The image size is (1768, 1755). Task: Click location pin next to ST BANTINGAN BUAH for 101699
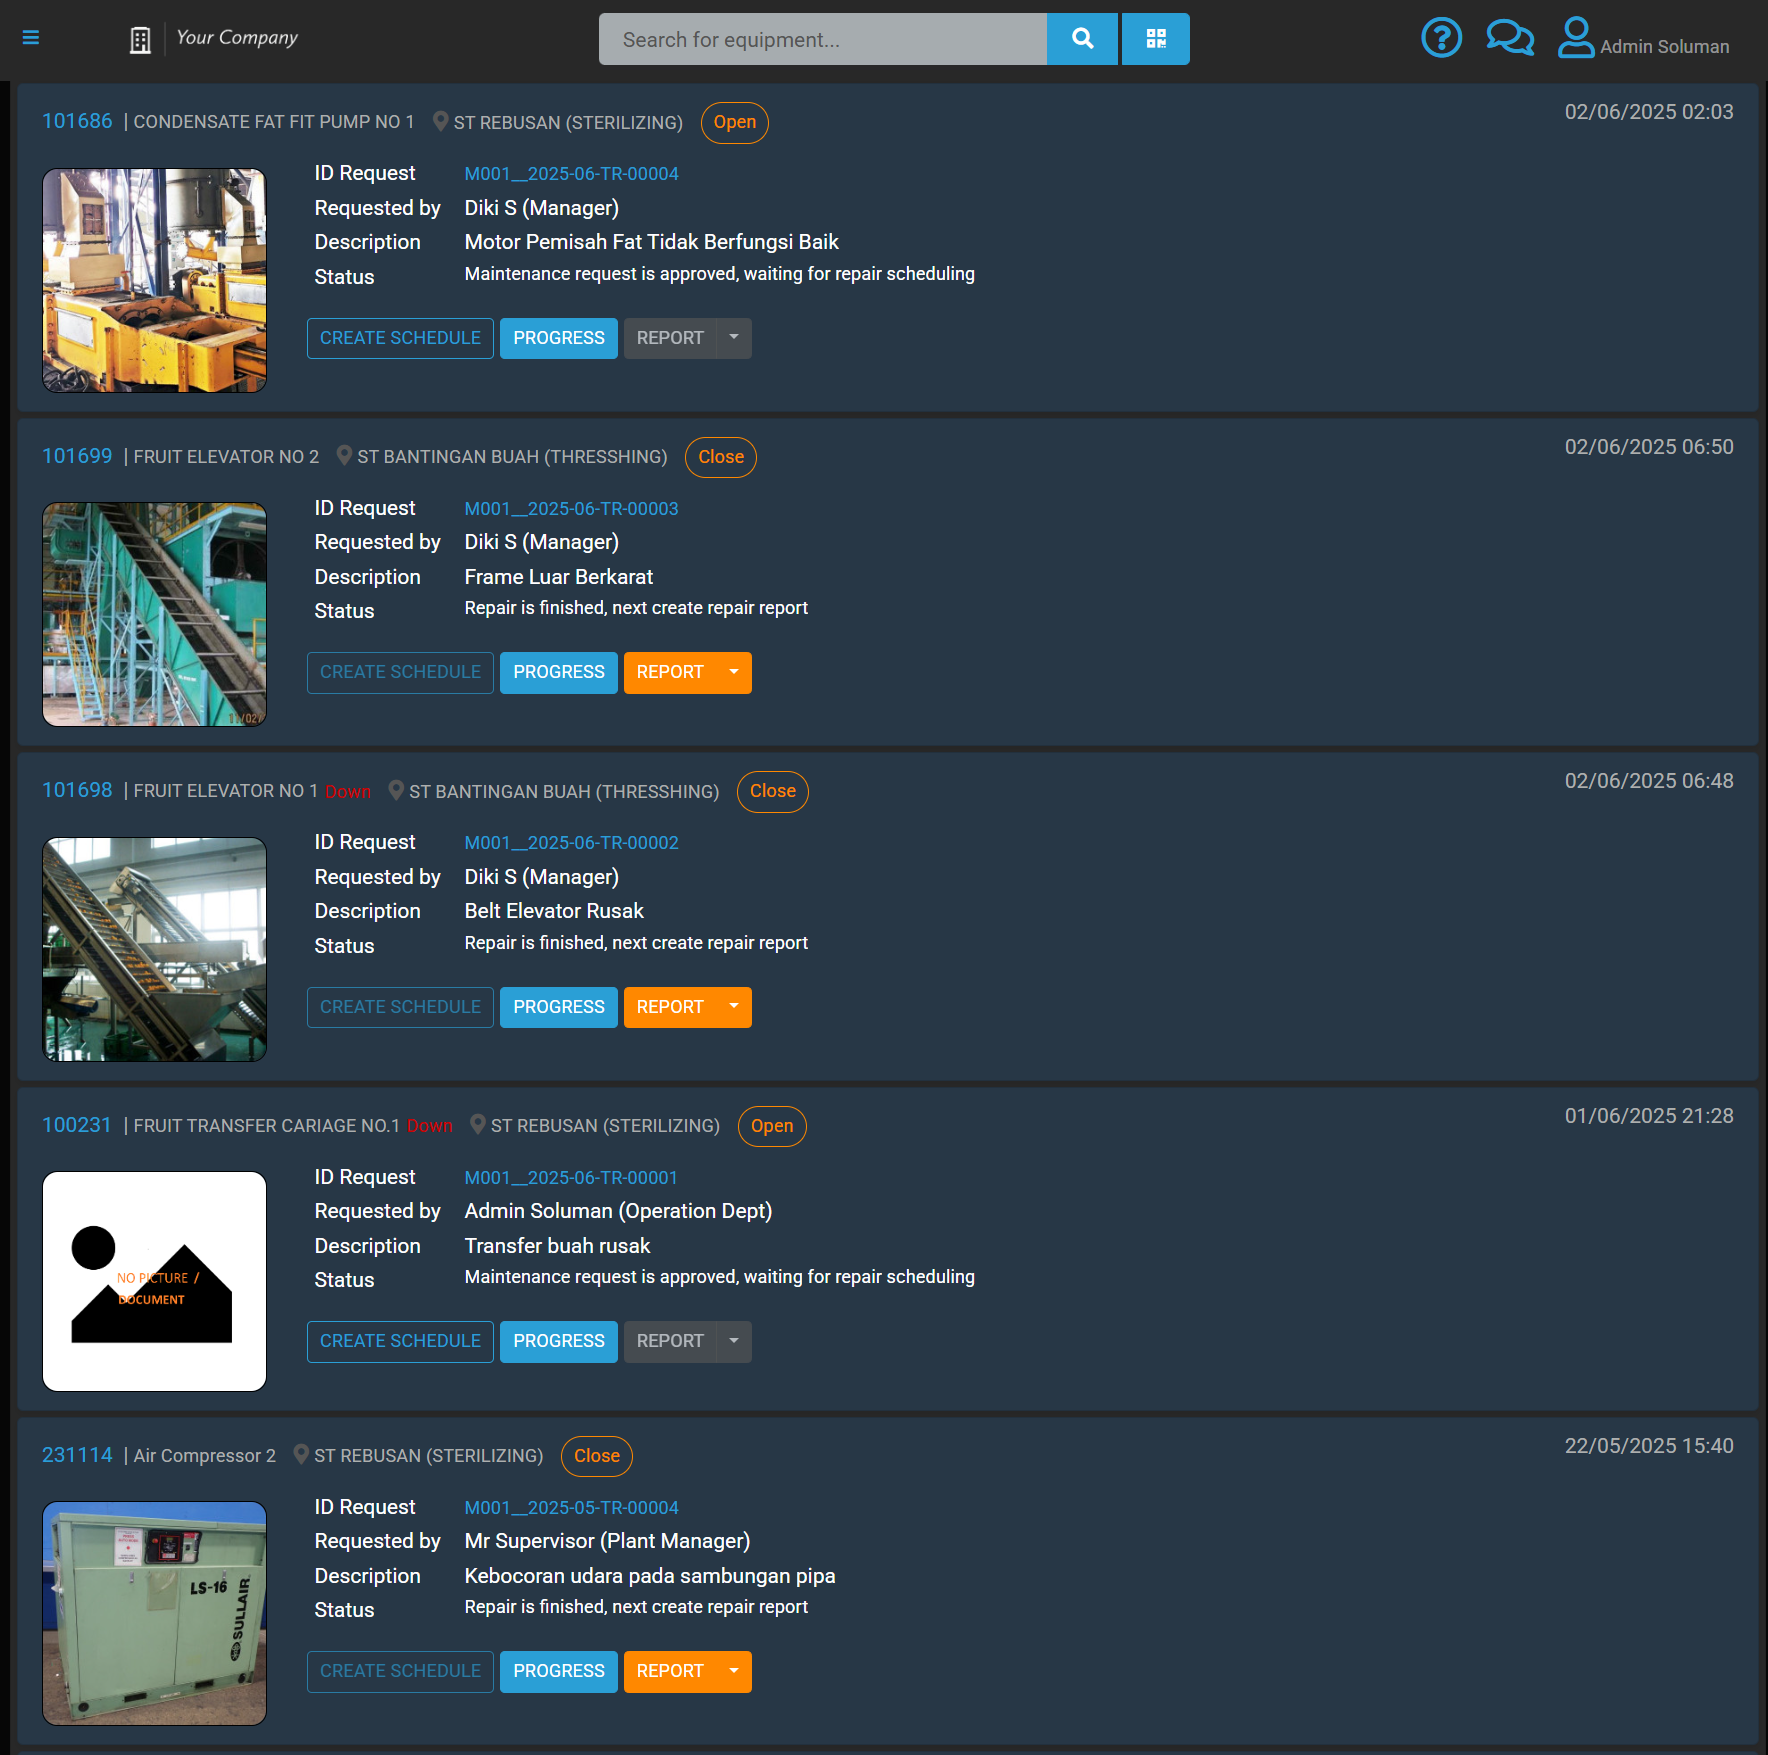point(344,456)
